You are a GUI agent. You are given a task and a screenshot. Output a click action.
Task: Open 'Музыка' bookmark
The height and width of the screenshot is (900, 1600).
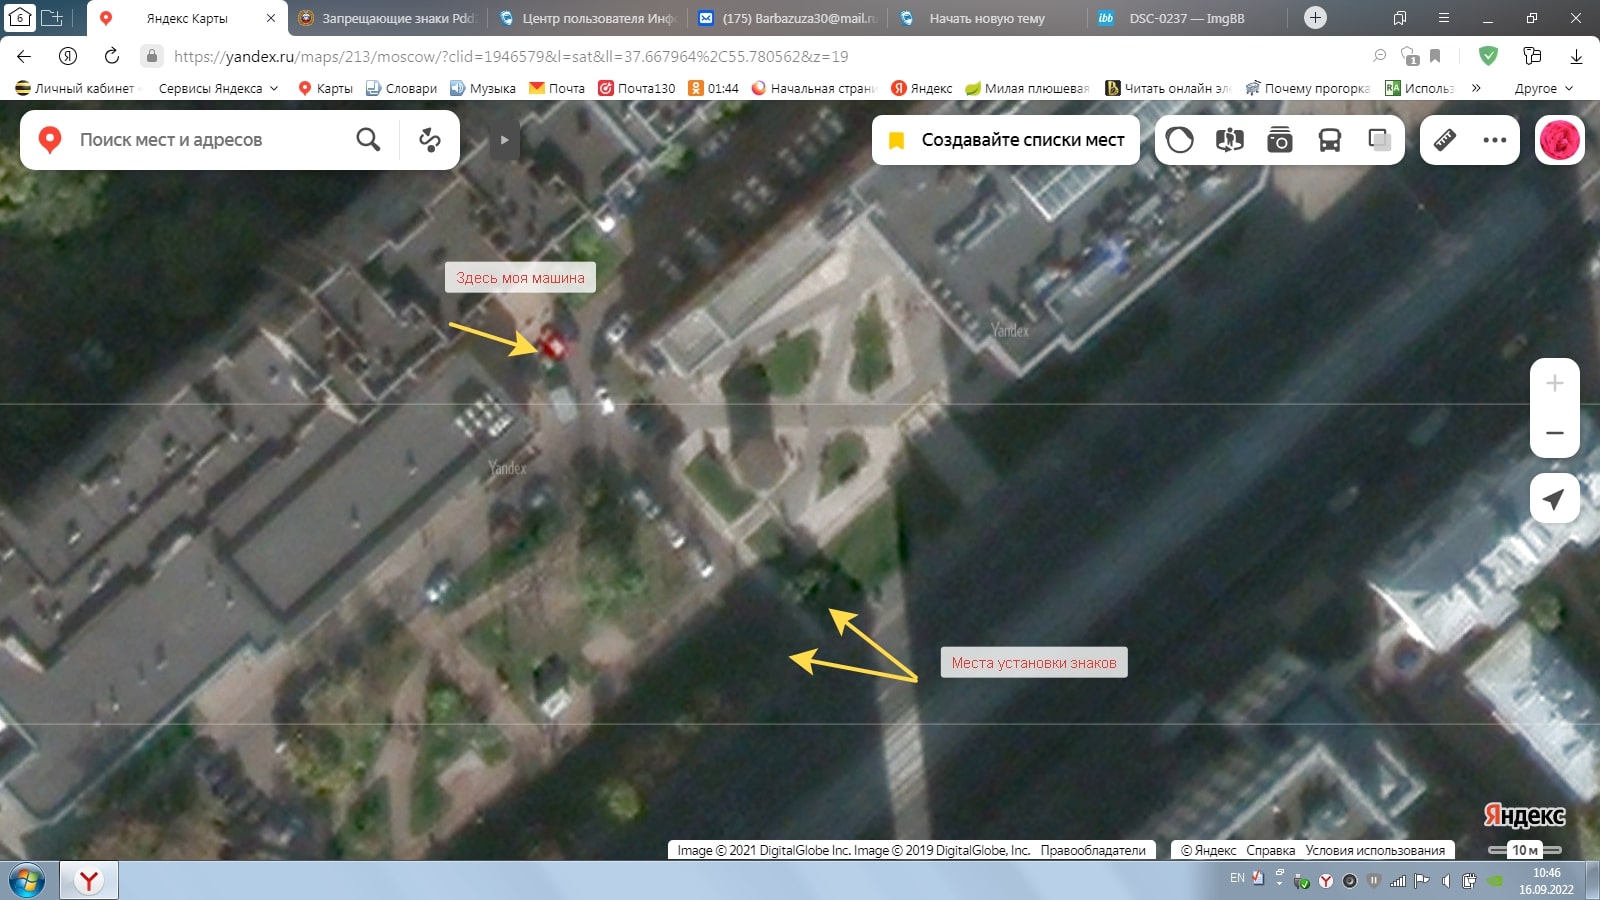click(483, 88)
